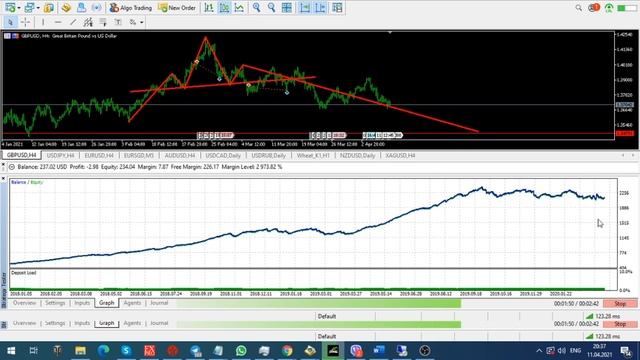Click the connection status bars icon
Image resolution: width=640 pixels, height=360 pixels.
coord(626,8)
